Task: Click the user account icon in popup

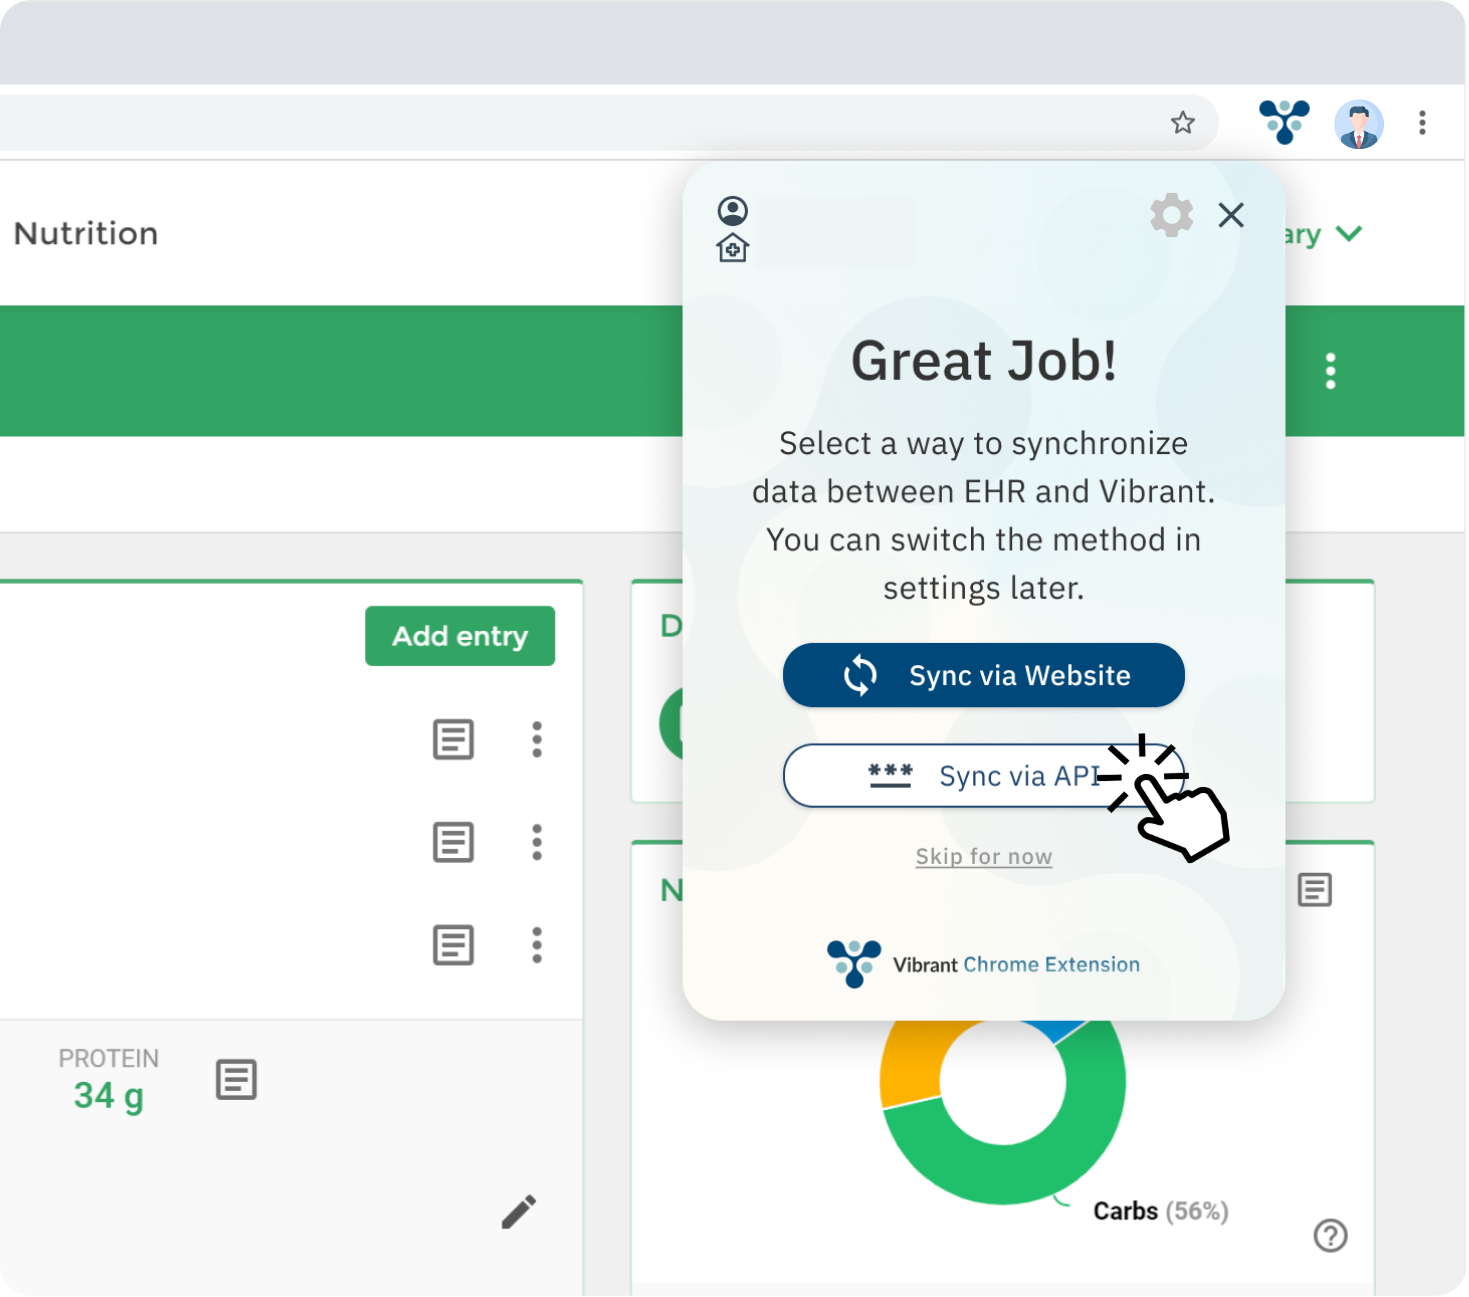Action: pyautogui.click(x=732, y=211)
